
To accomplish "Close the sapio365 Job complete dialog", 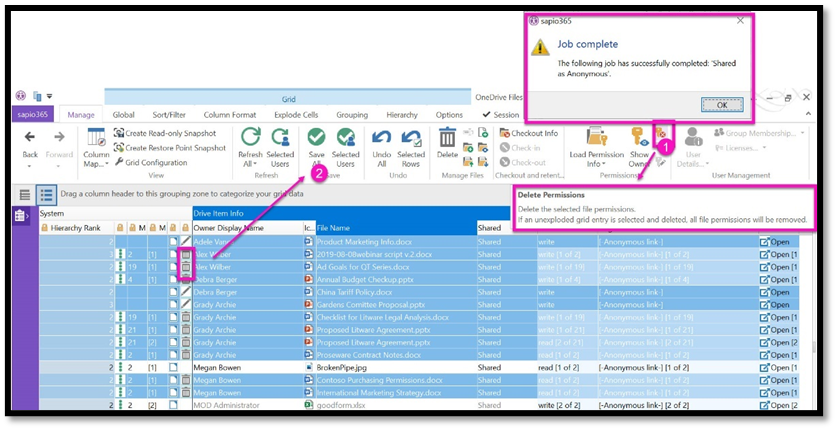I will (x=740, y=21).
